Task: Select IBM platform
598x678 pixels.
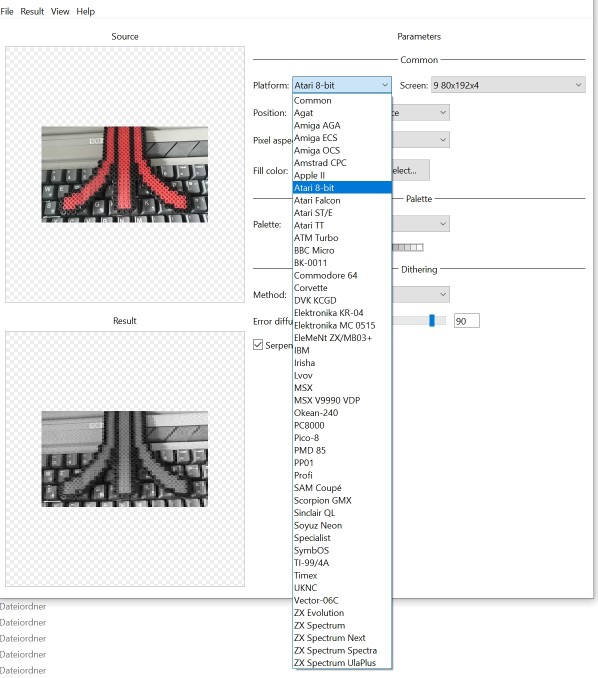Action: point(342,351)
